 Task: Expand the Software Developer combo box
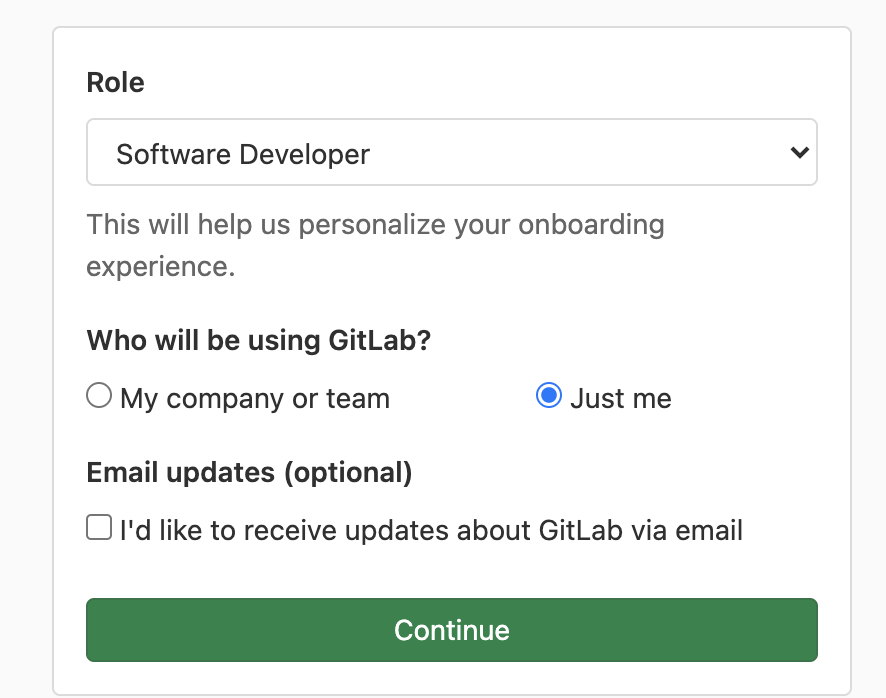pyautogui.click(x=450, y=152)
